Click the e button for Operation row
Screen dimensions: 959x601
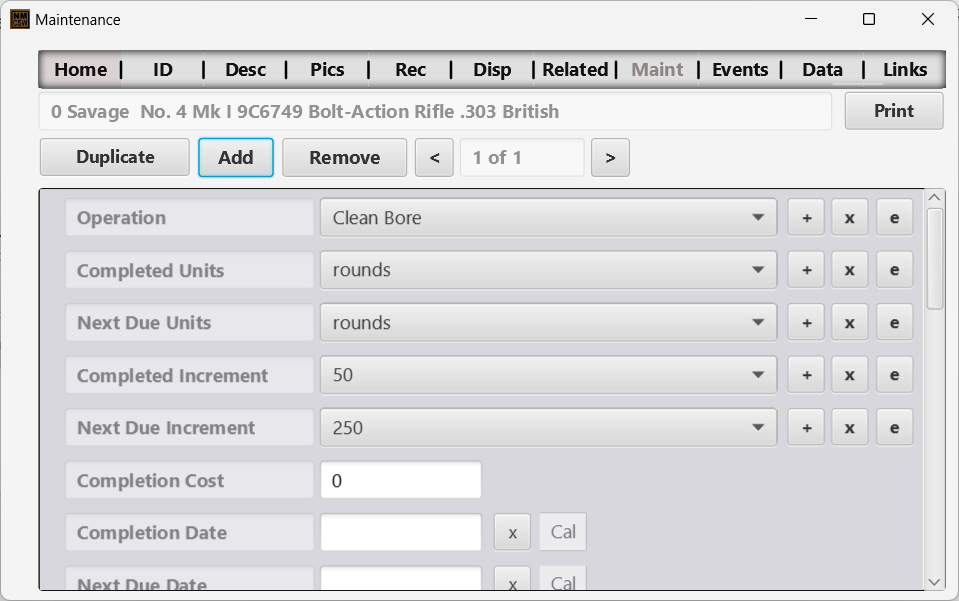click(894, 218)
